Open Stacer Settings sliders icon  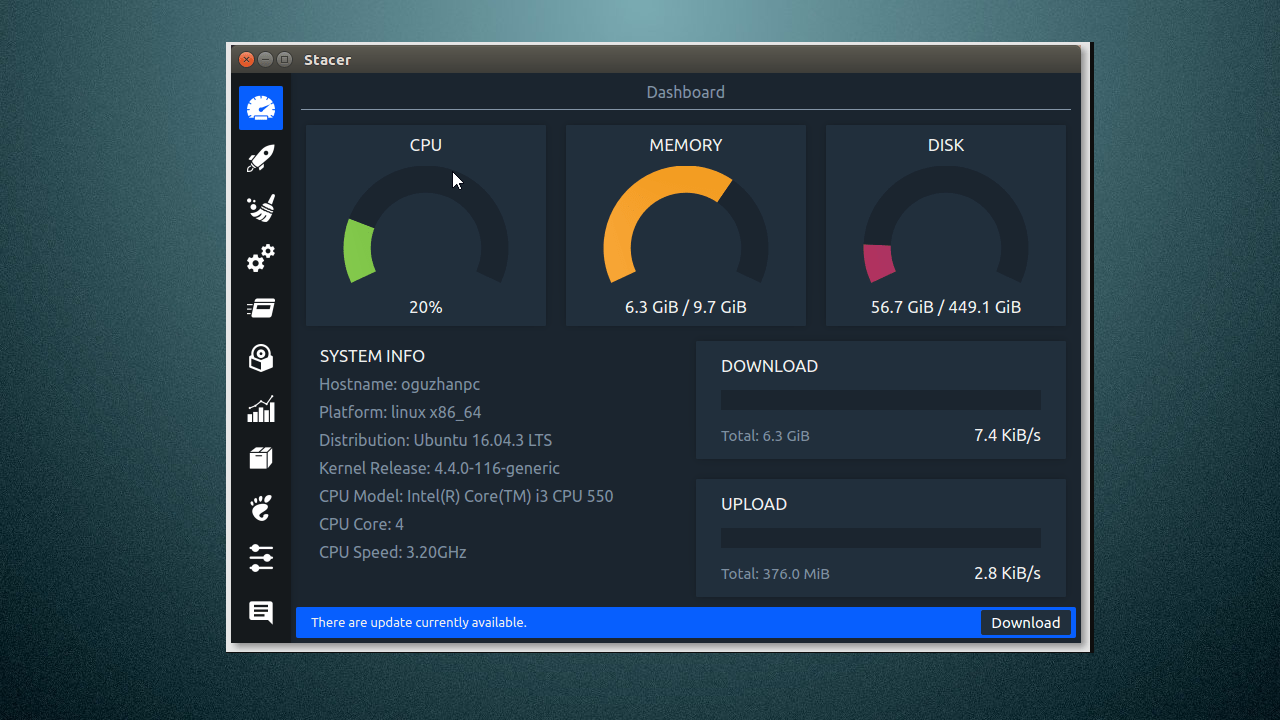pos(260,558)
